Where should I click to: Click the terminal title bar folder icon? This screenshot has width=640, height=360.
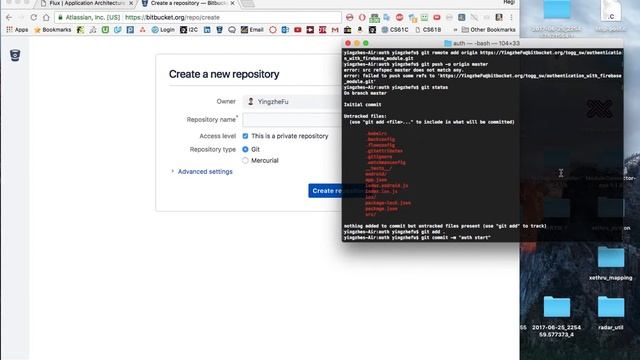coord(448,43)
